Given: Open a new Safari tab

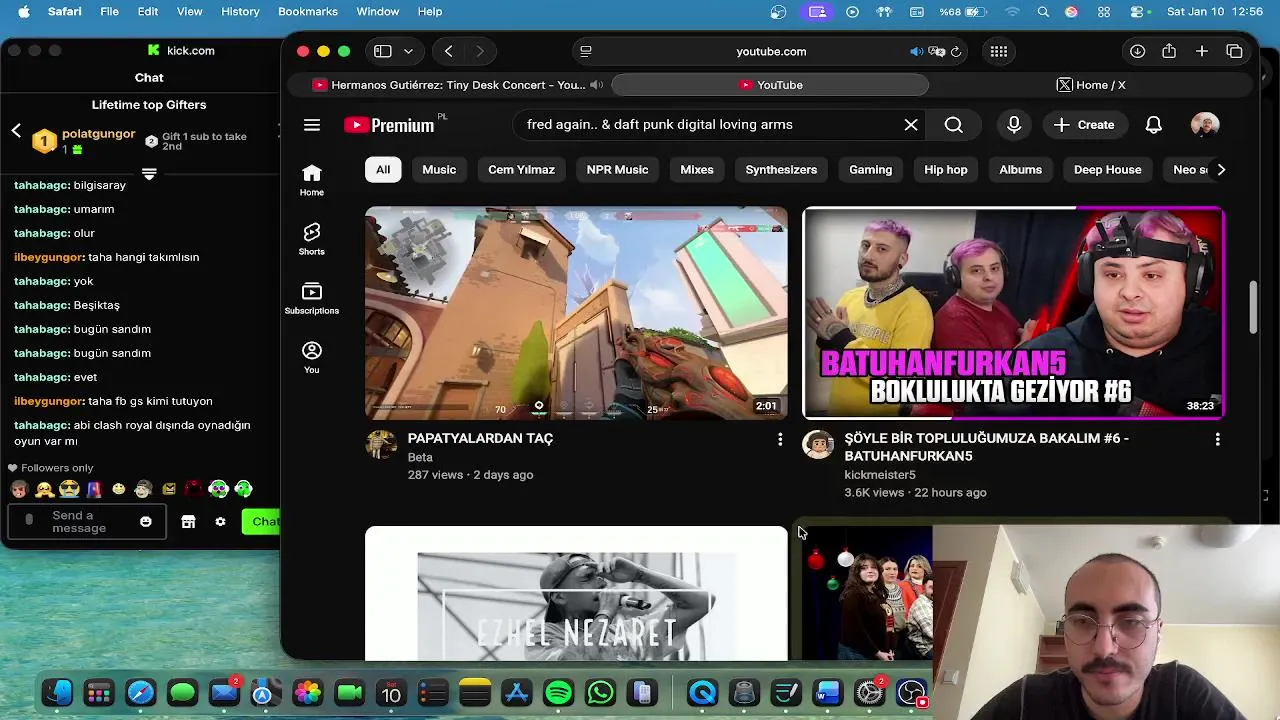Looking at the screenshot, I should 1202,51.
